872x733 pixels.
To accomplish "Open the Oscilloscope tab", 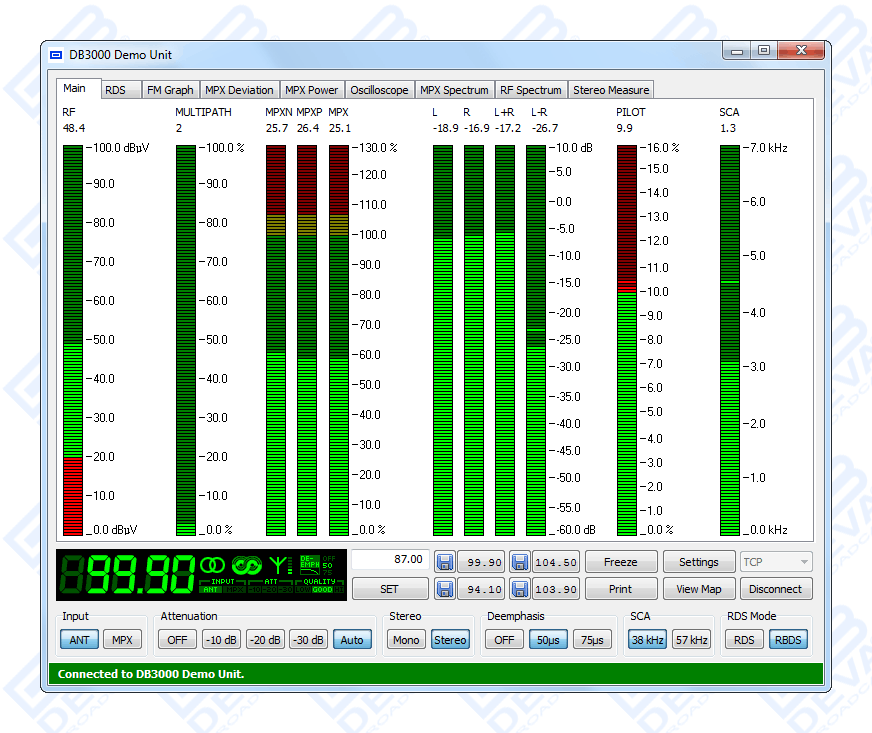I will 379,90.
